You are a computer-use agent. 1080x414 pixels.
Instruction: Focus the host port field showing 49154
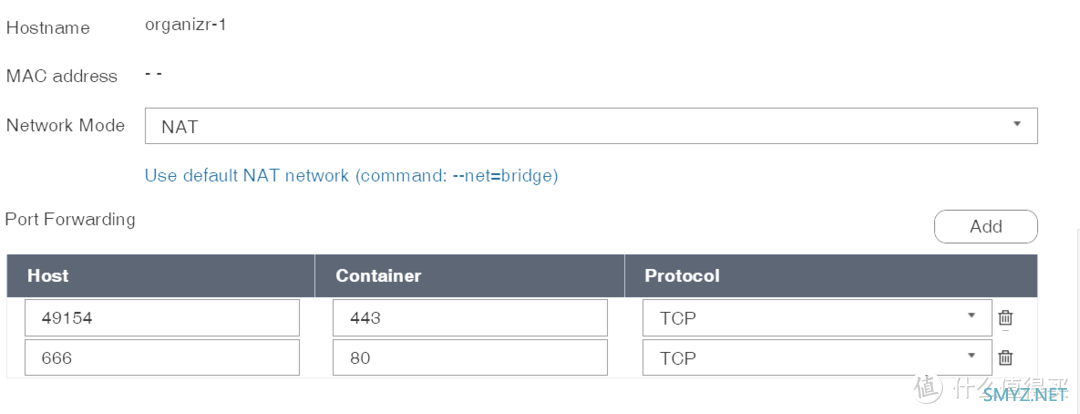click(162, 318)
